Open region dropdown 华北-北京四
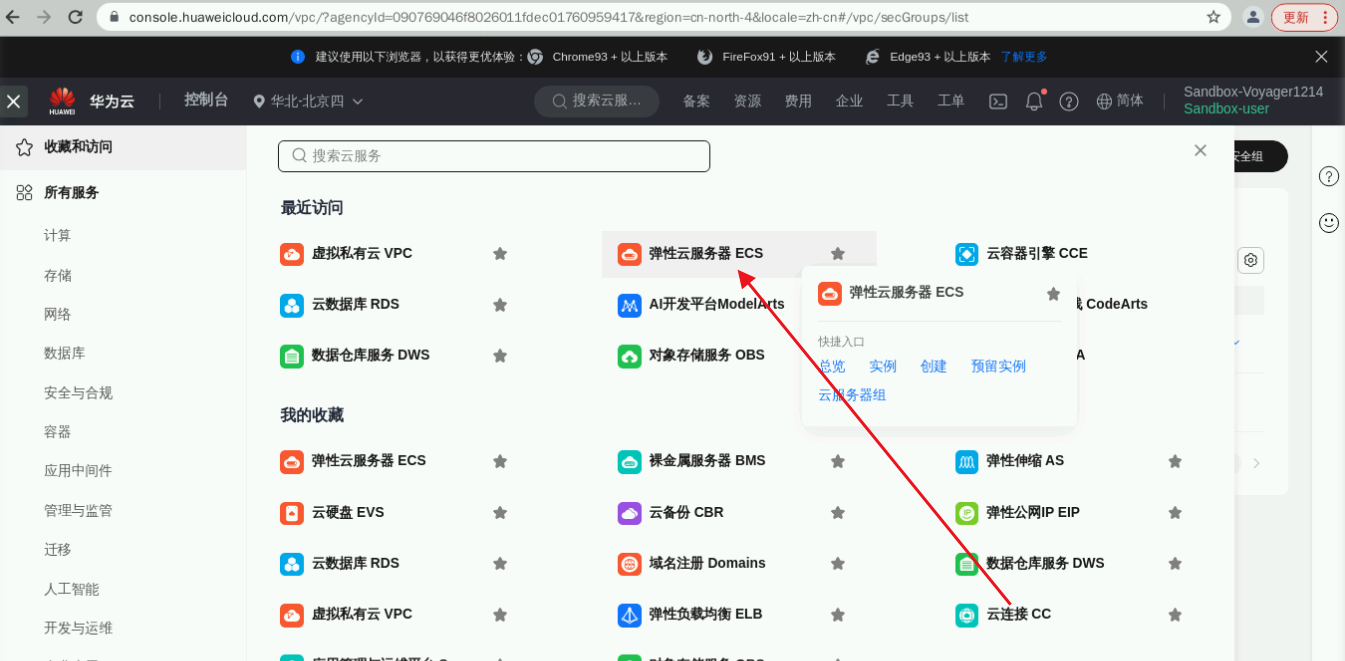1345x661 pixels. pos(307,101)
